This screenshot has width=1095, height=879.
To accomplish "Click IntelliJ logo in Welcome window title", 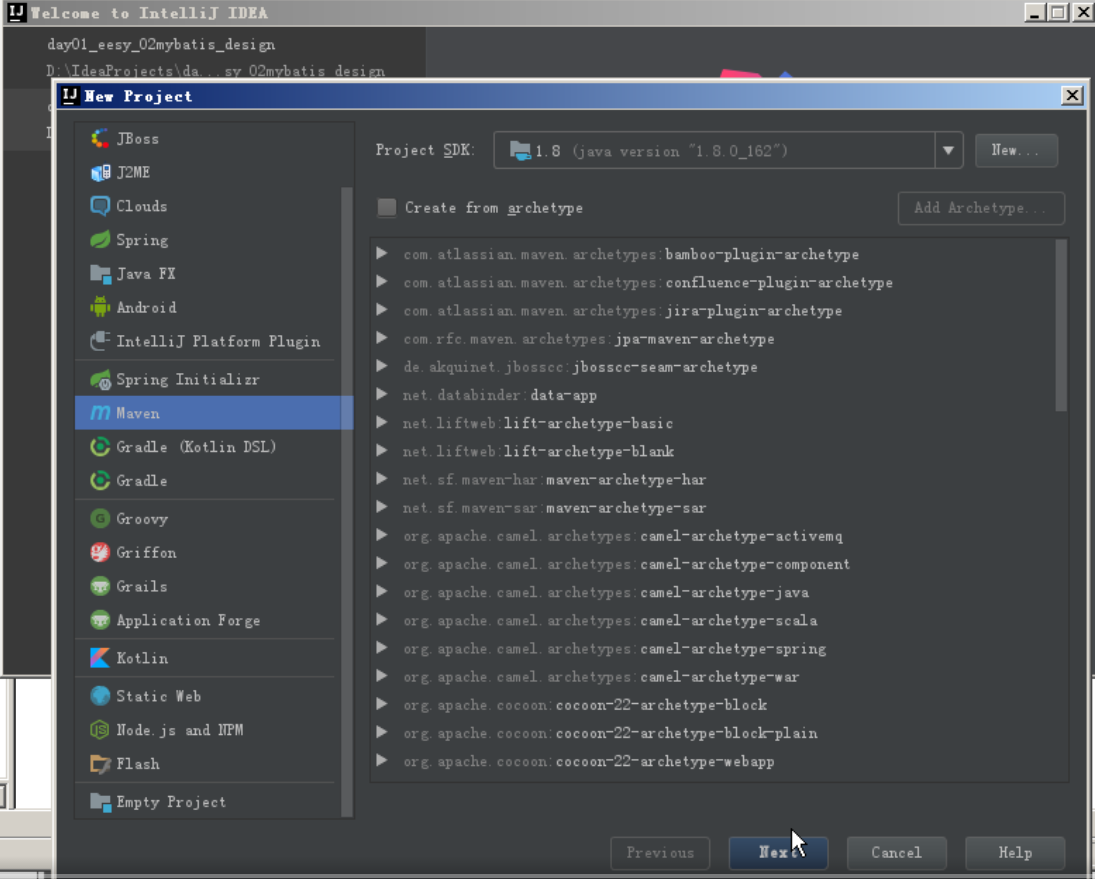I will point(17,13).
